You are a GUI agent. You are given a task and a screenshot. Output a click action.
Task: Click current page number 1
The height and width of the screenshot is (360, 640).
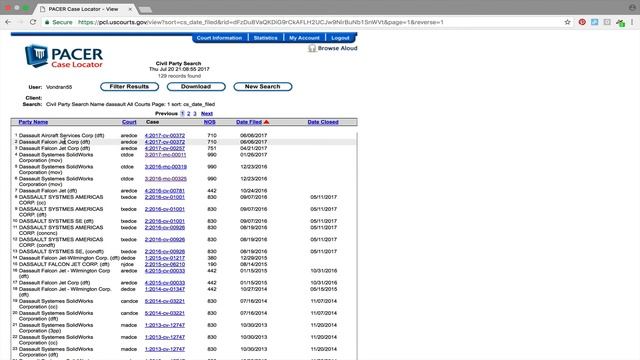(182, 113)
